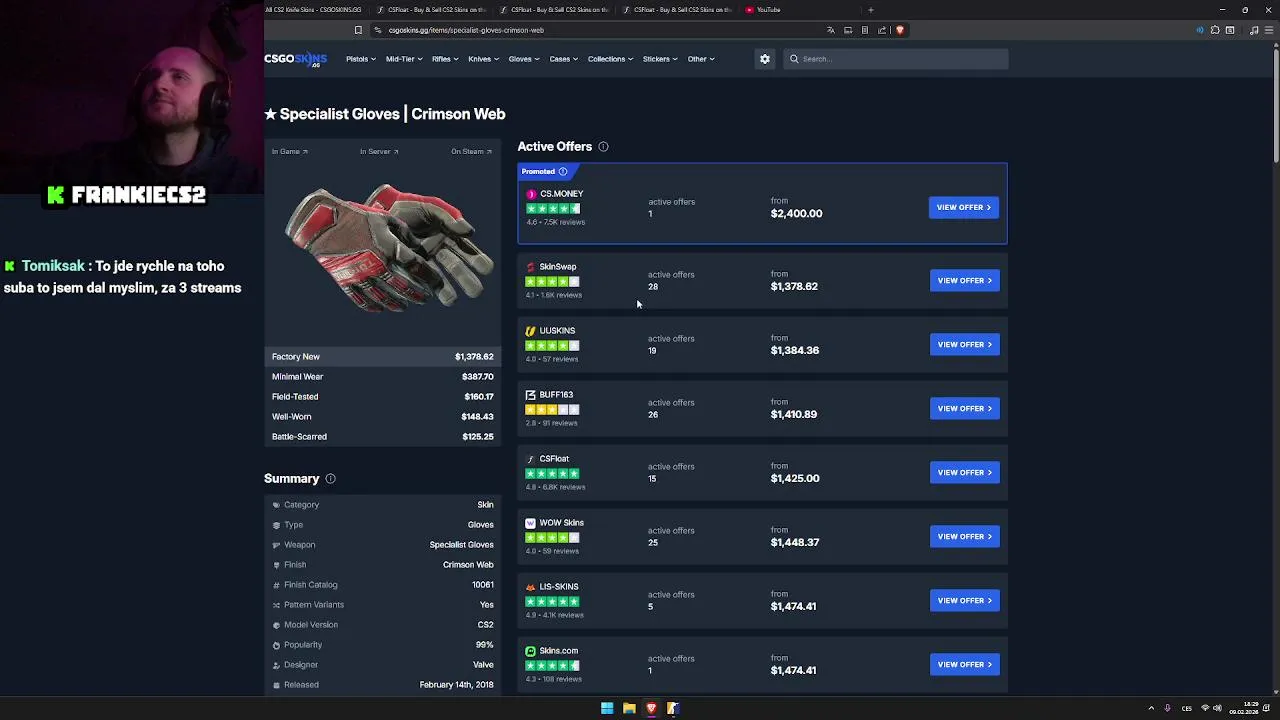
Task: Expand the Mid-Tier menu
Action: pos(404,59)
